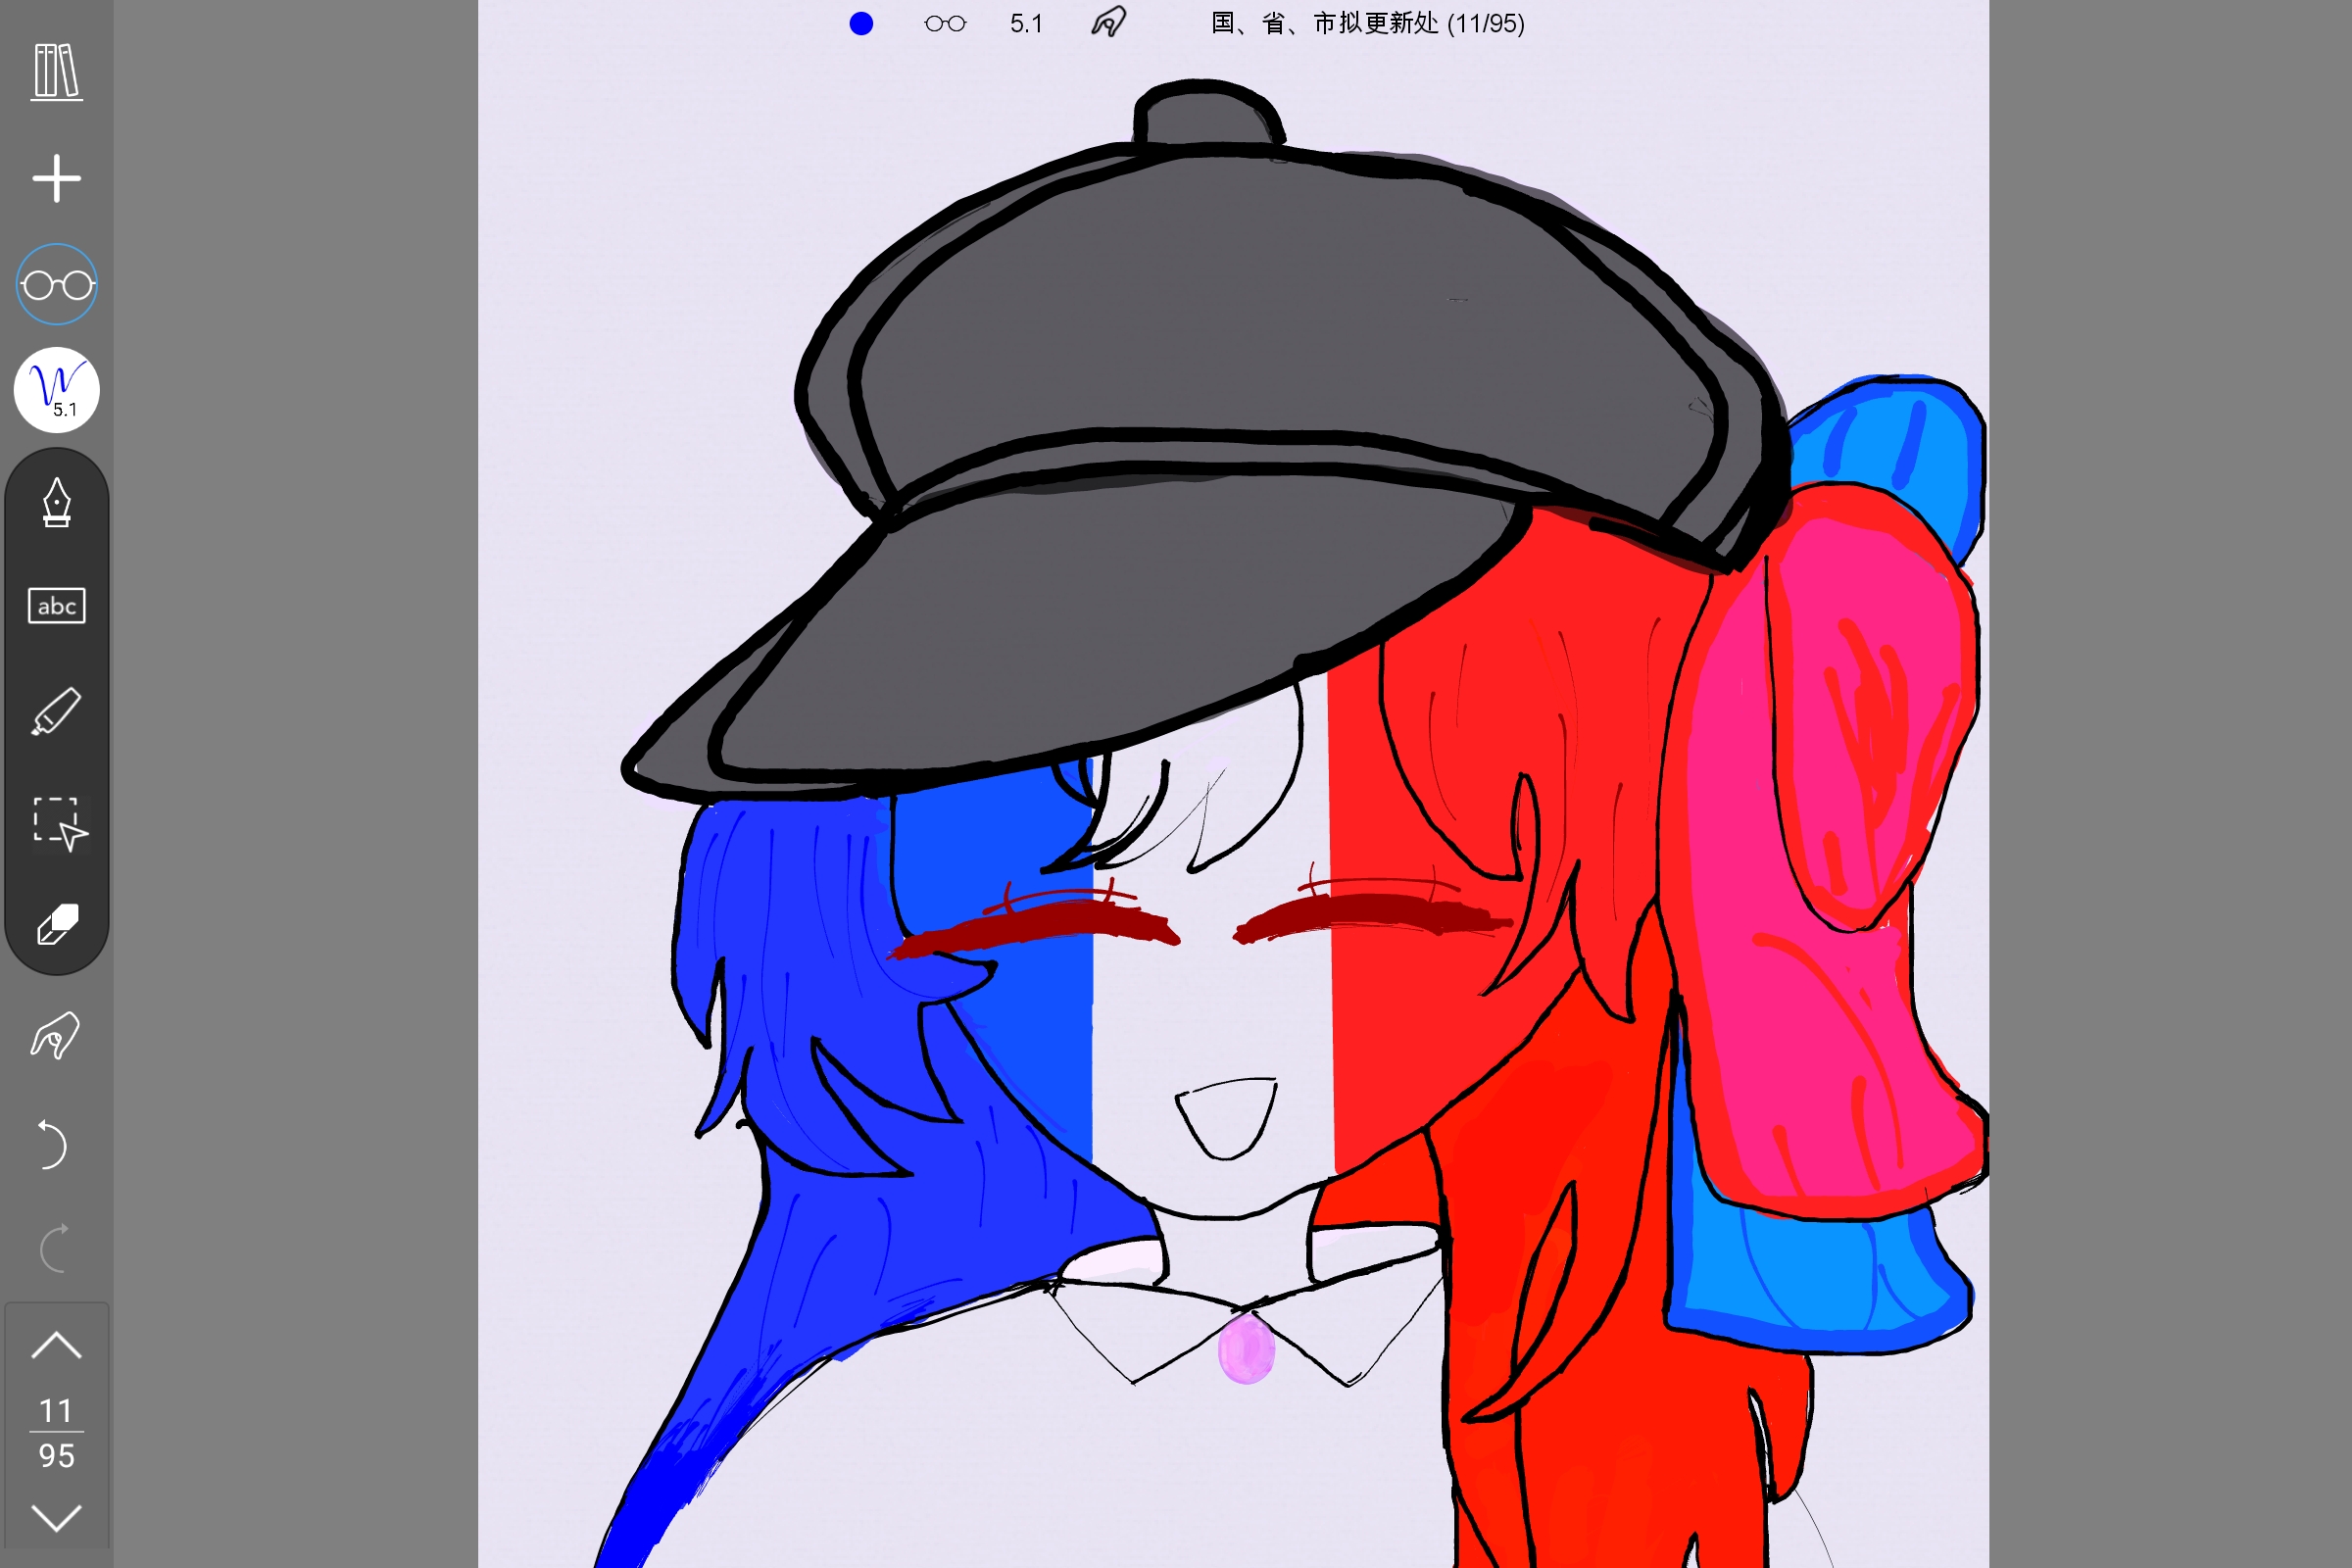Select the lasso selection tool
Image resolution: width=2352 pixels, height=1568 pixels.
(60, 824)
